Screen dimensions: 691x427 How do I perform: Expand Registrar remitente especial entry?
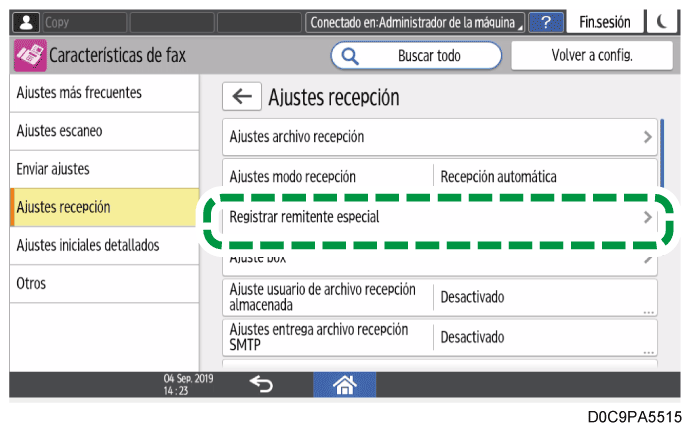pos(439,216)
